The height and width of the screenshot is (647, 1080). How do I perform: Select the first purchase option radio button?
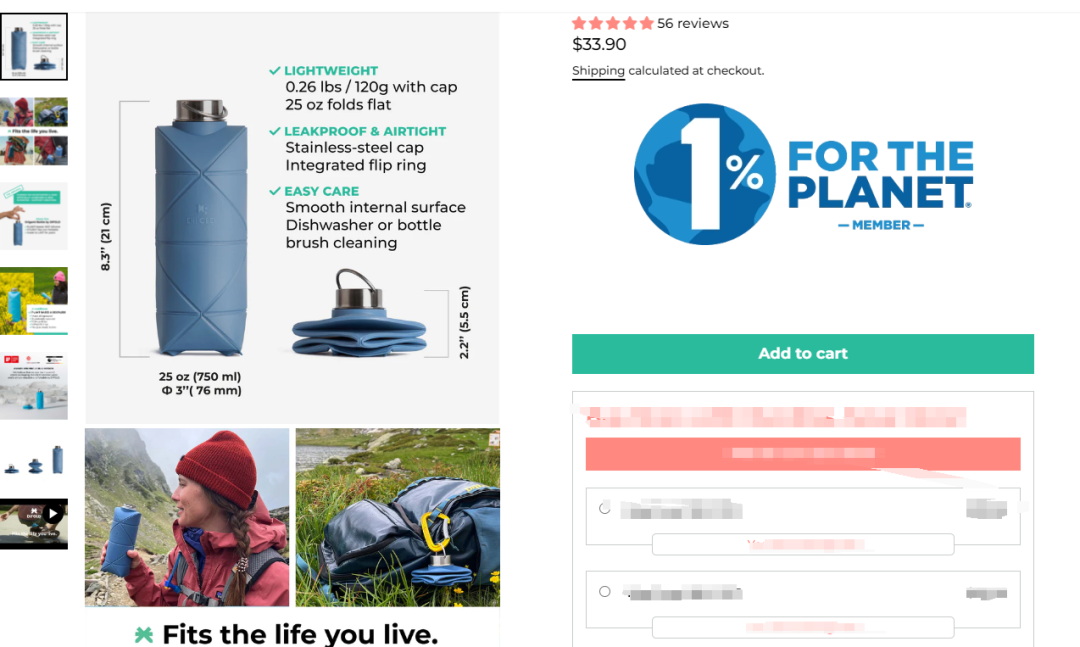(604, 509)
